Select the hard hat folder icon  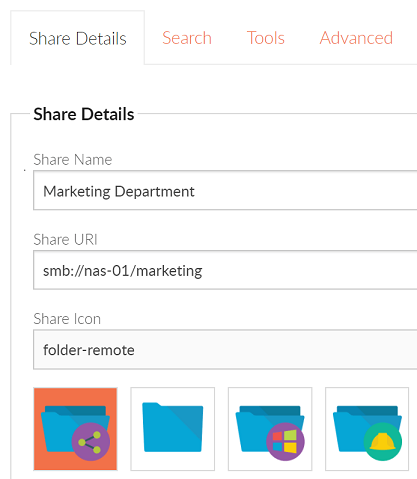(367, 429)
